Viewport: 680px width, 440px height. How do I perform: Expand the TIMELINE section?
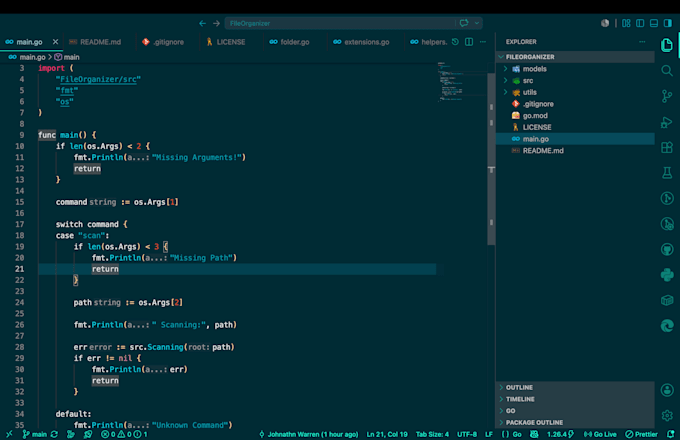click(575, 399)
